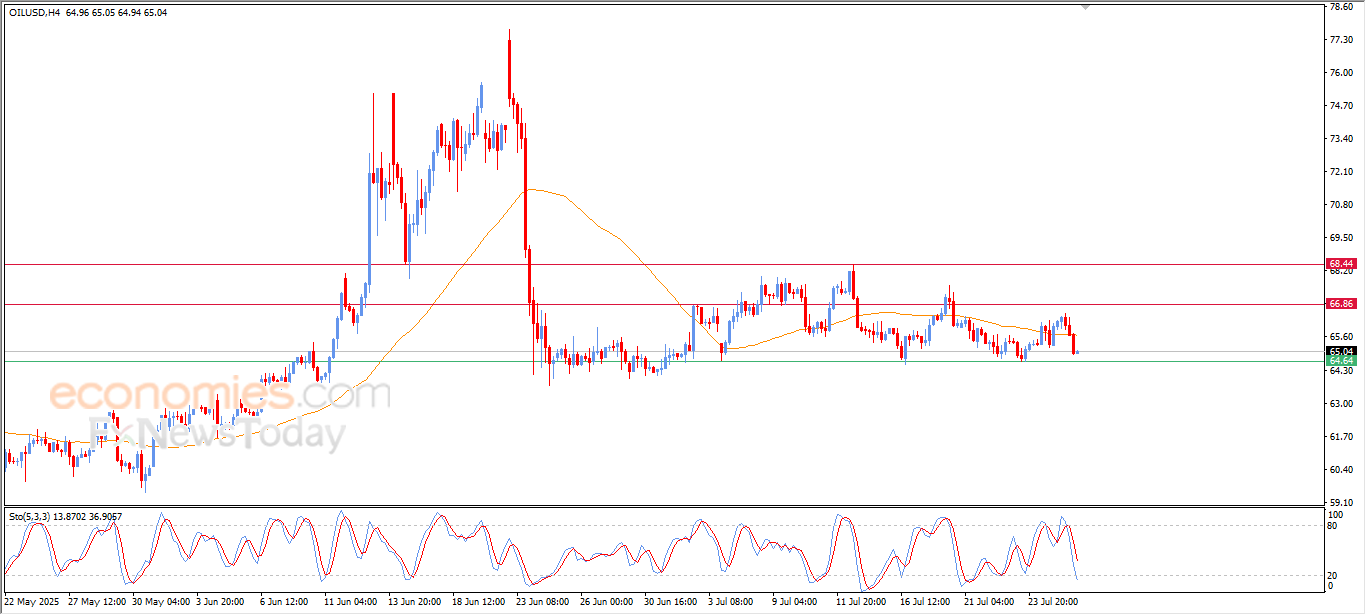
Task: Click the 69.50 price axis label
Action: click(x=1340, y=238)
